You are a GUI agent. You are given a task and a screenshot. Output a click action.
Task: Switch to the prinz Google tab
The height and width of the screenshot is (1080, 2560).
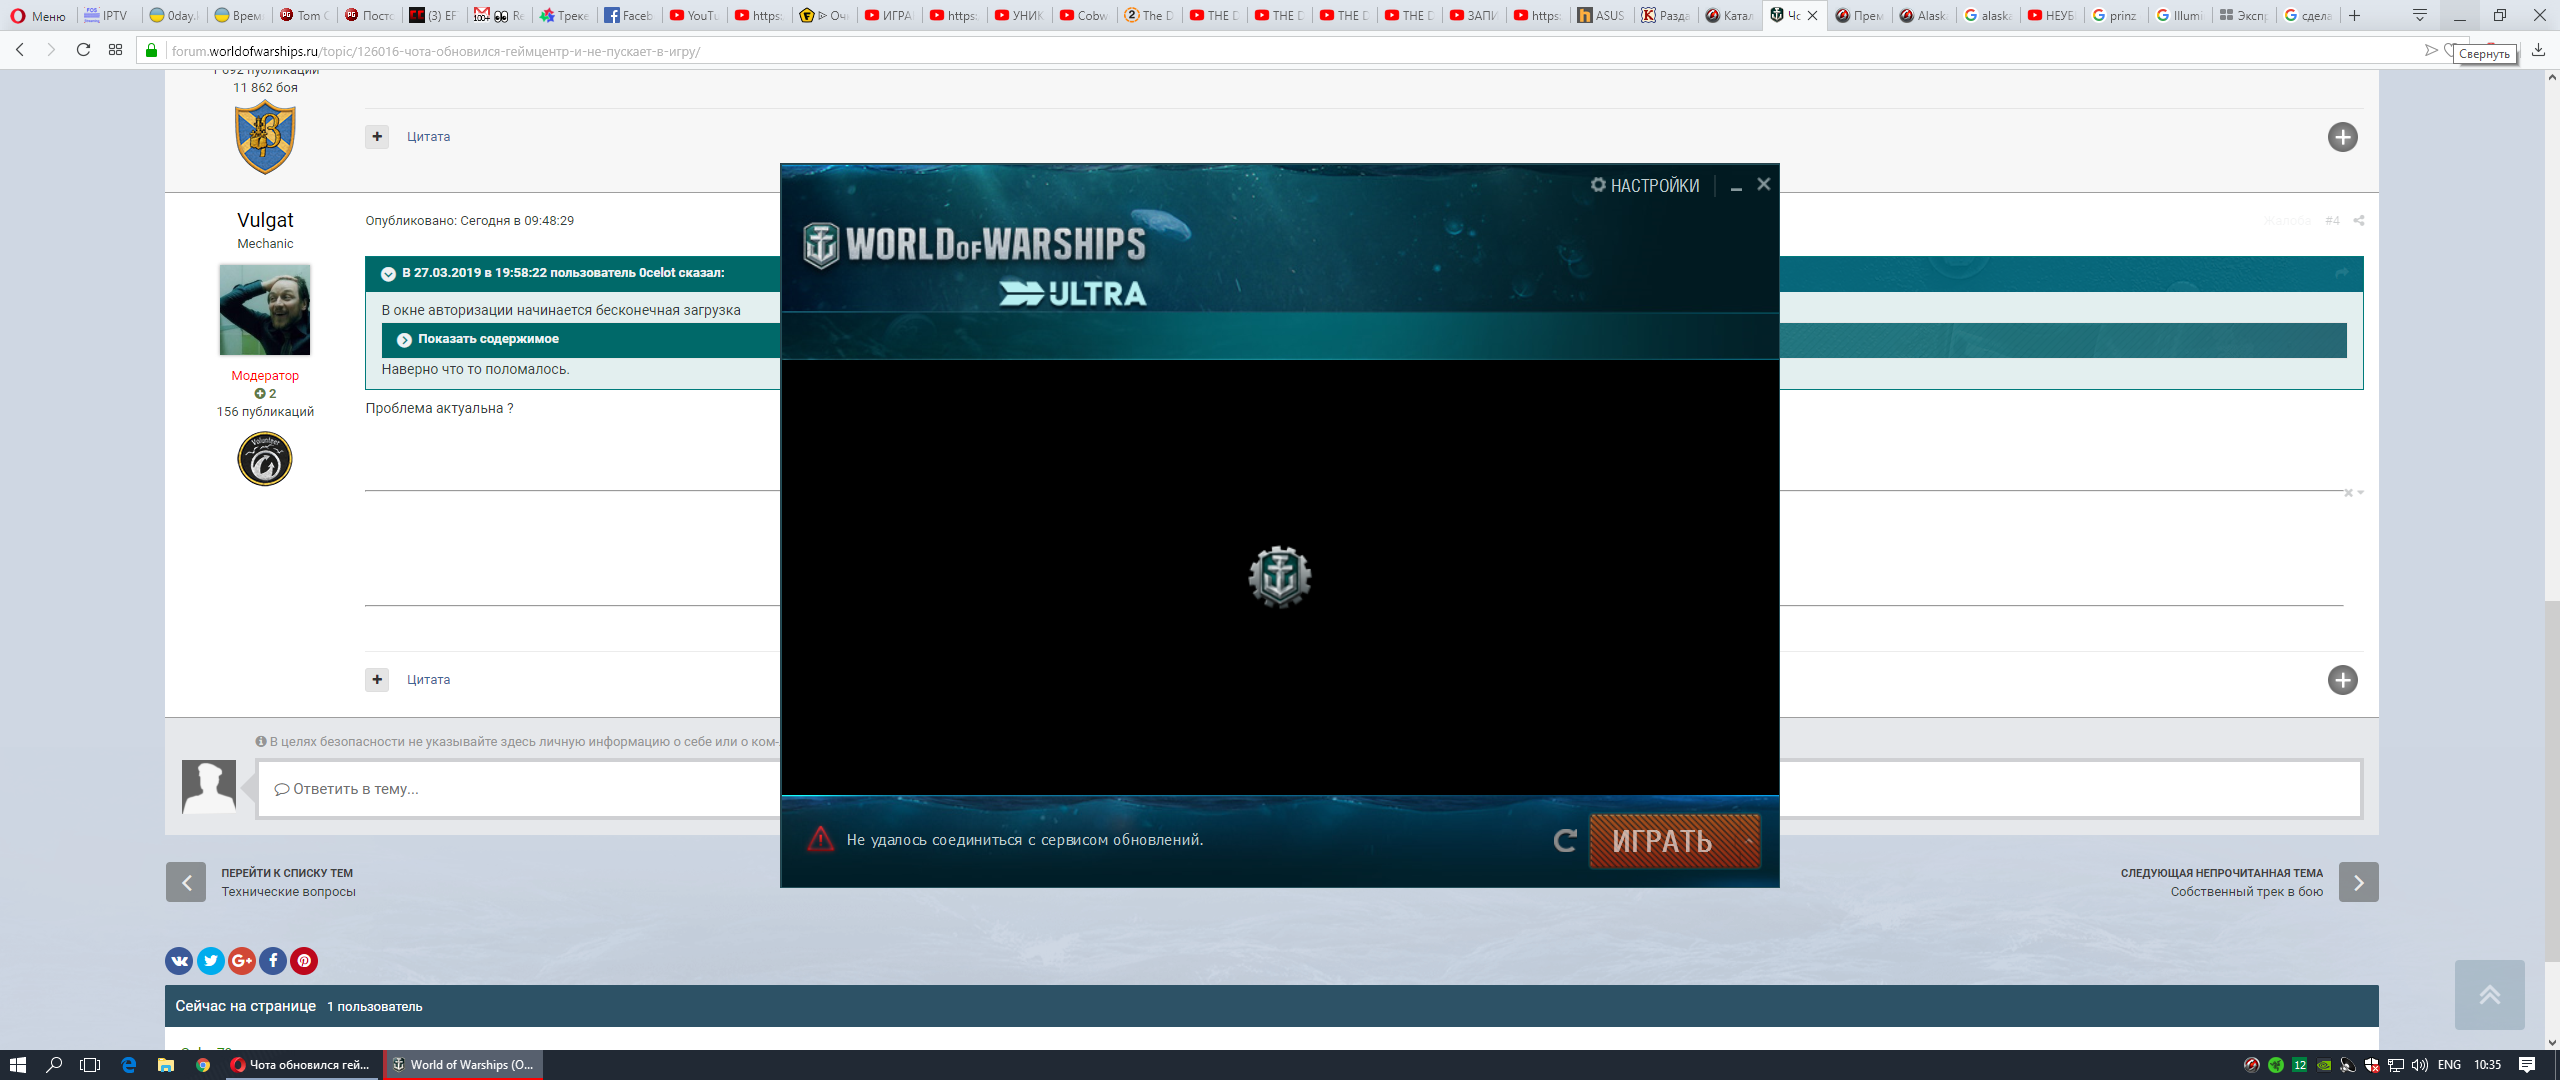pos(2115,15)
